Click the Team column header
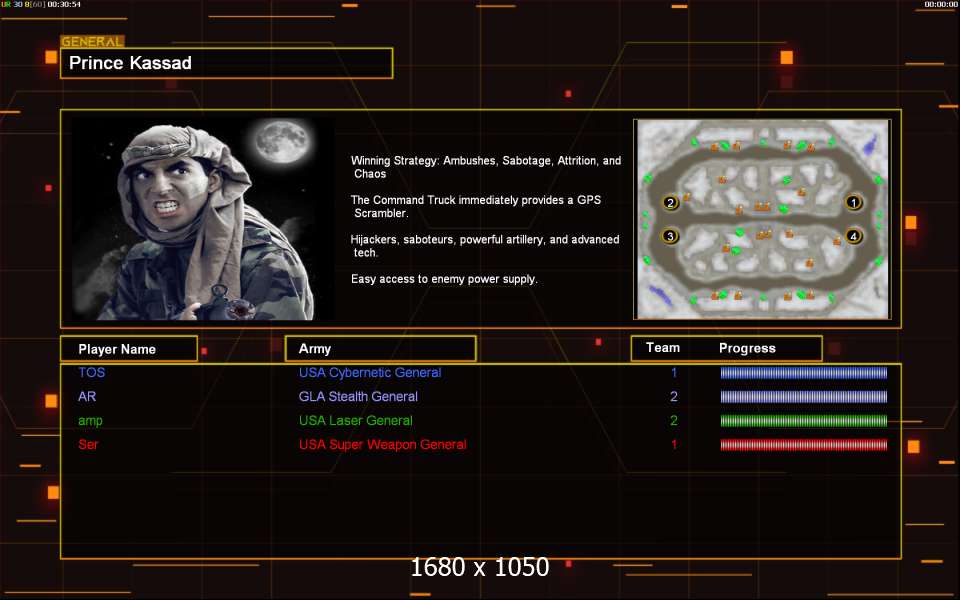 663,348
